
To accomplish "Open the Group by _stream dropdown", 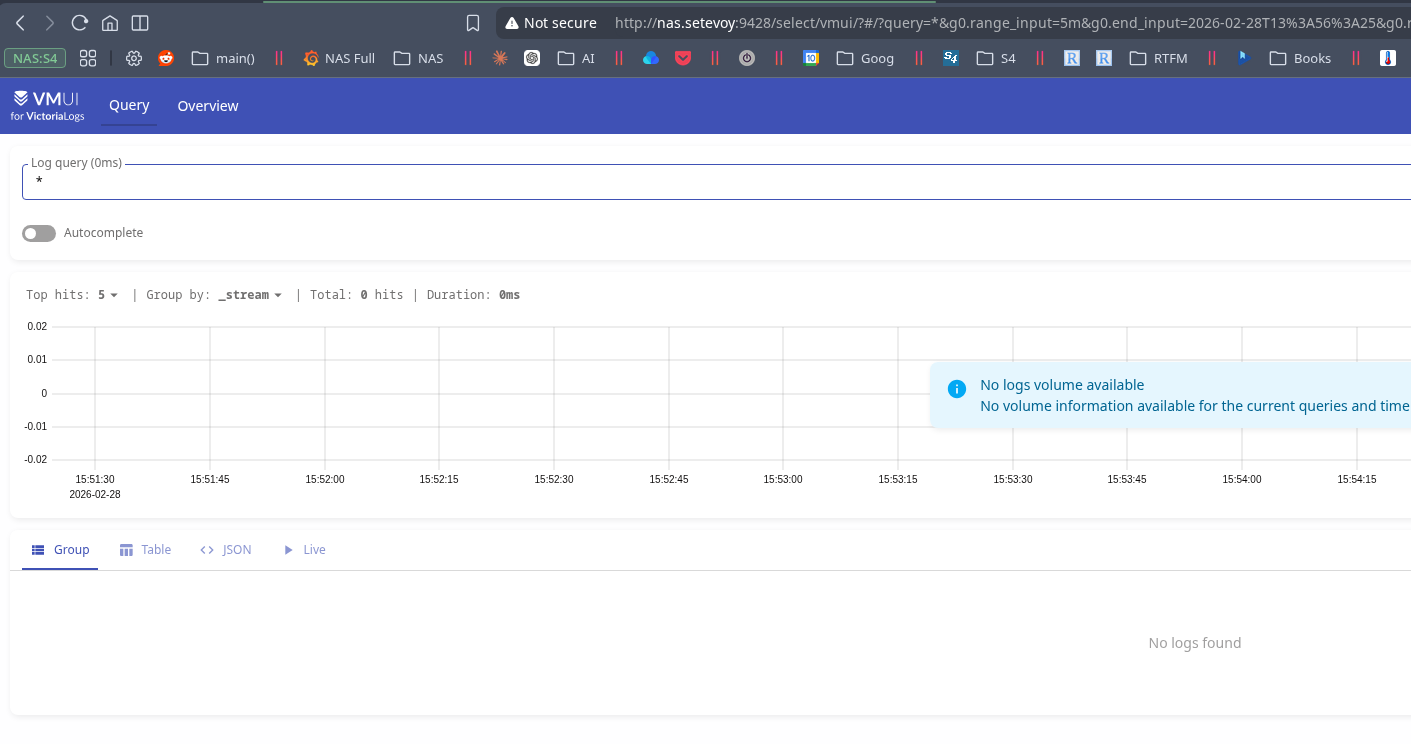I will (x=249, y=295).
